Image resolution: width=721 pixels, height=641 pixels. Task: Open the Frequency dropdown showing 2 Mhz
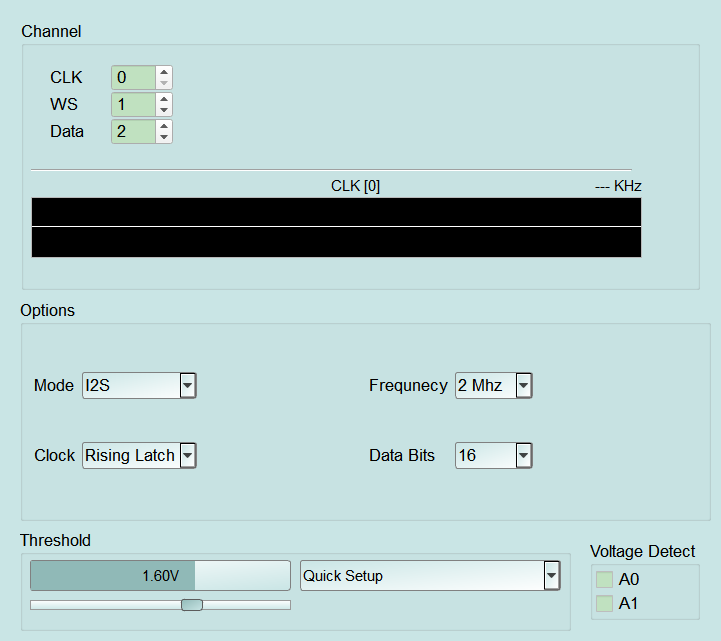click(494, 385)
